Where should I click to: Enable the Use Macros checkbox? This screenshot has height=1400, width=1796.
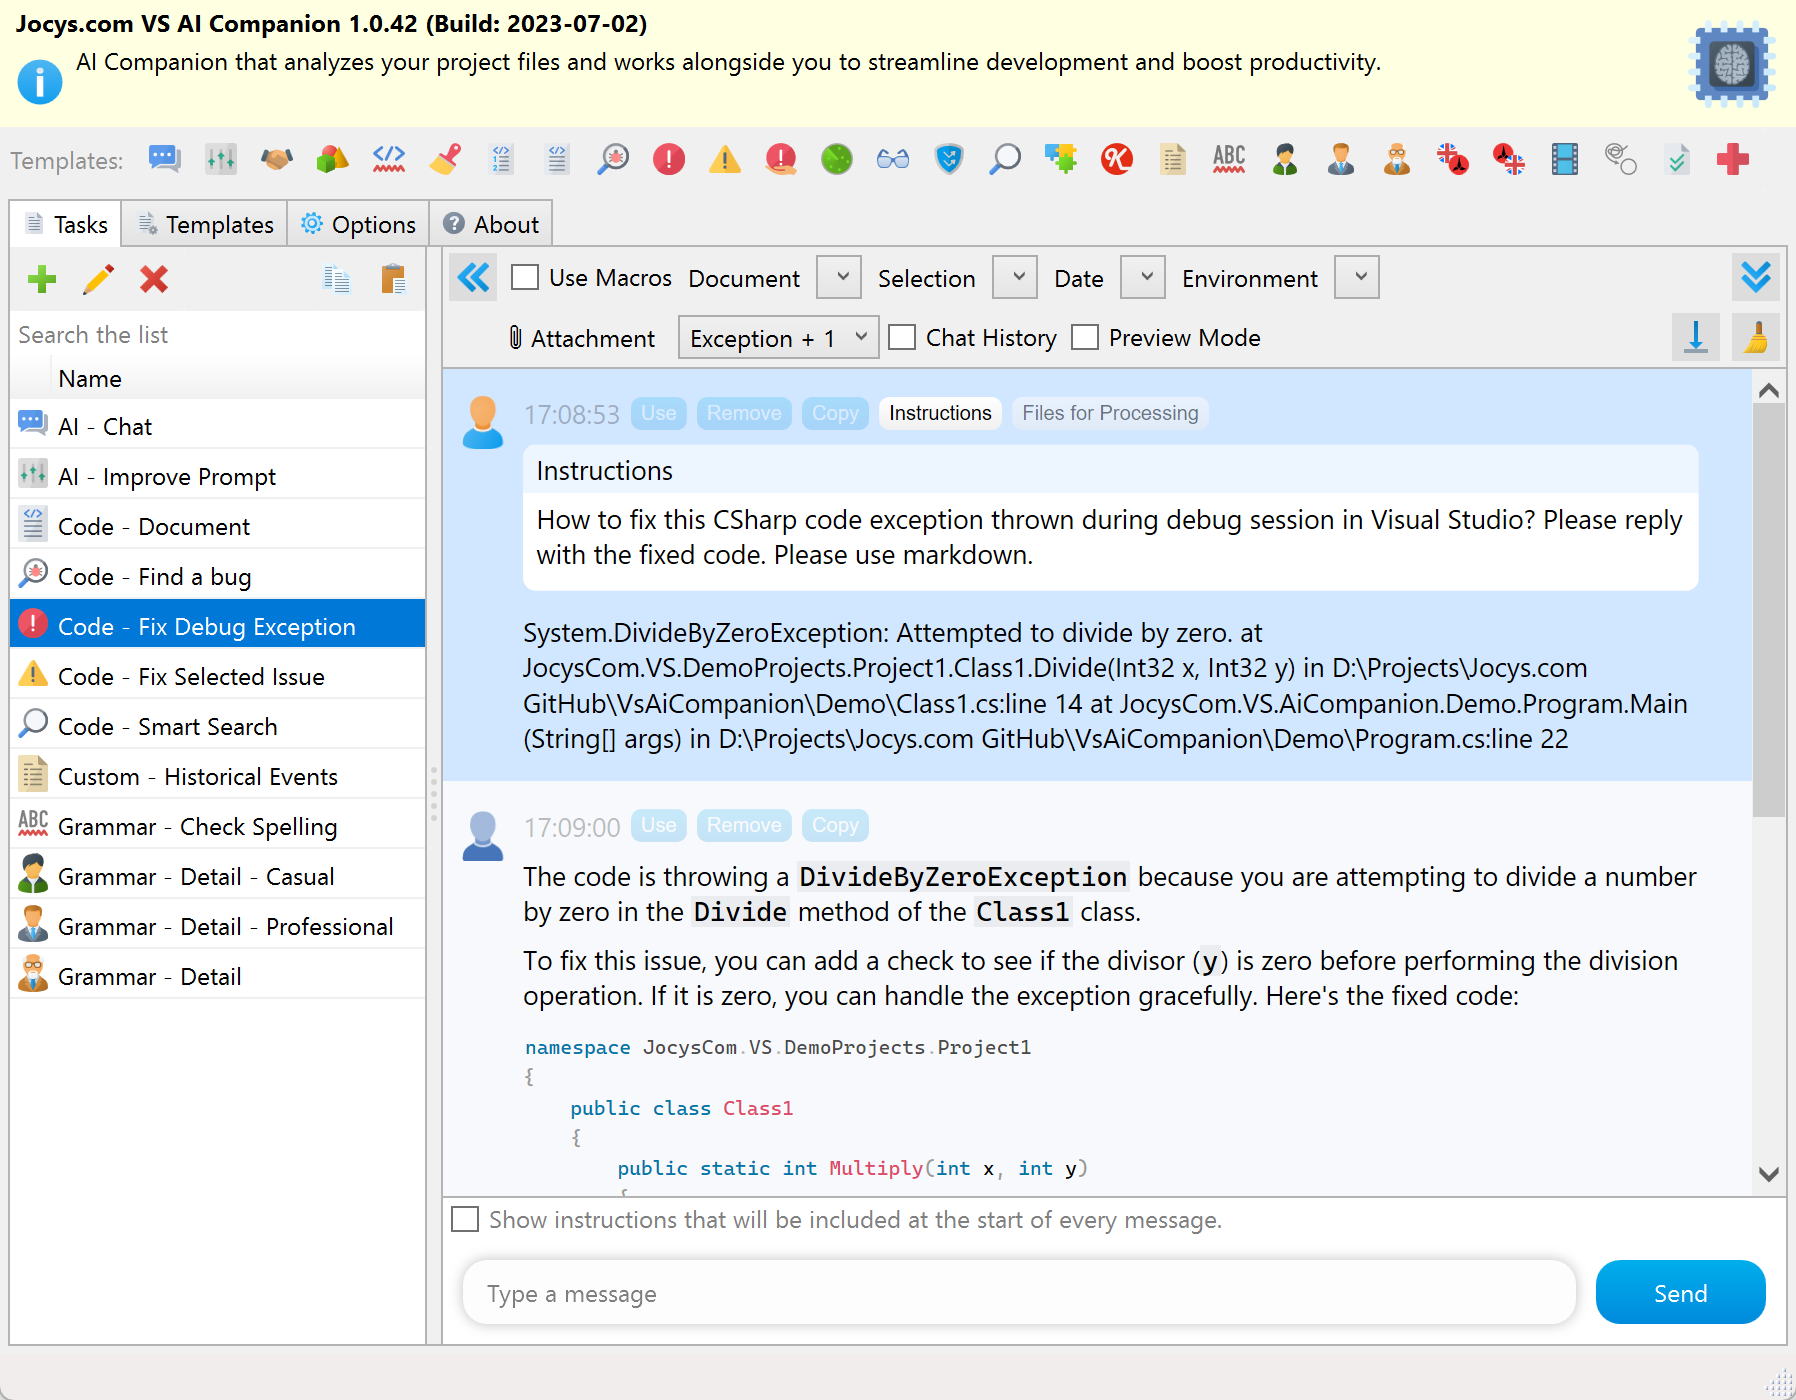pos(525,277)
